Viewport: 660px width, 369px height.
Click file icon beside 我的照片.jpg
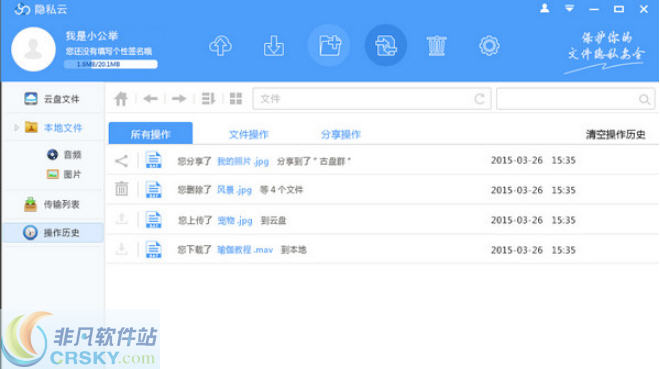(153, 160)
